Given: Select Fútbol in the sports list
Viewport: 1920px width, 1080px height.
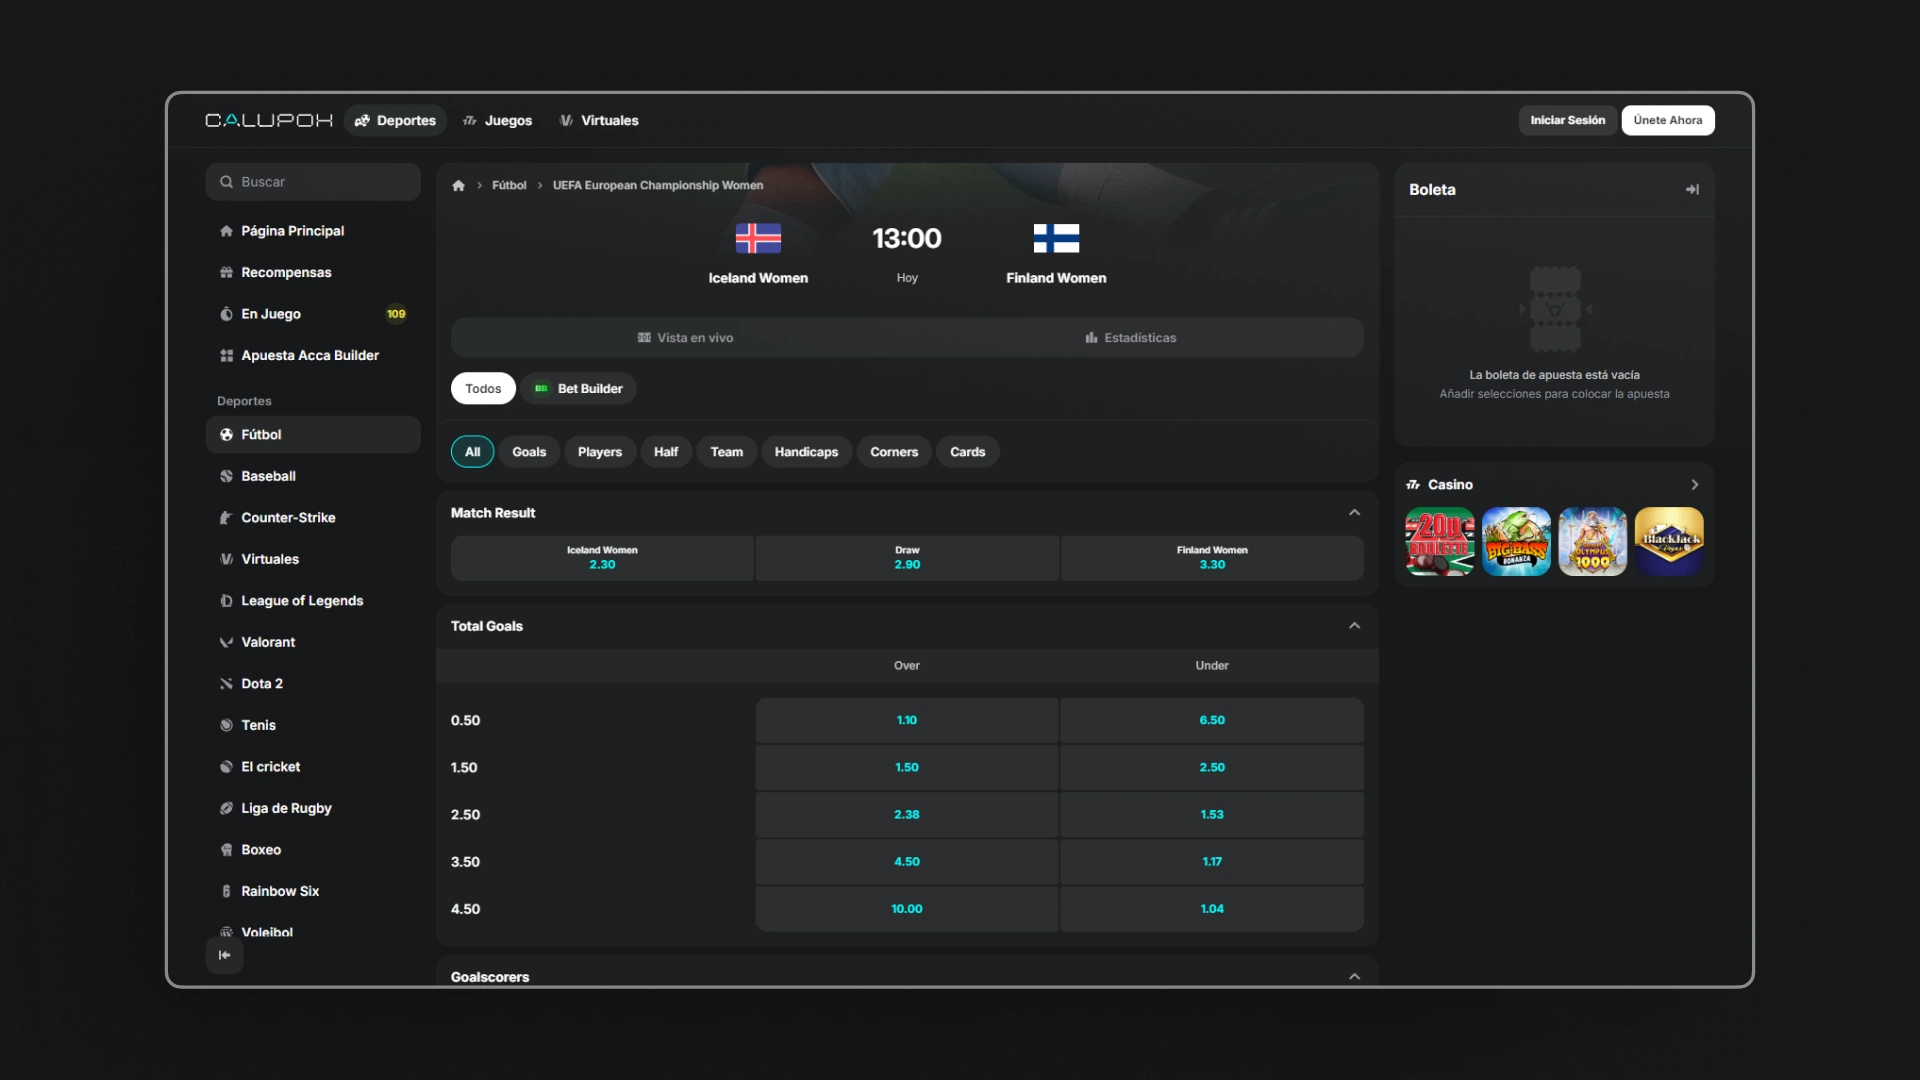Looking at the screenshot, I should point(313,435).
